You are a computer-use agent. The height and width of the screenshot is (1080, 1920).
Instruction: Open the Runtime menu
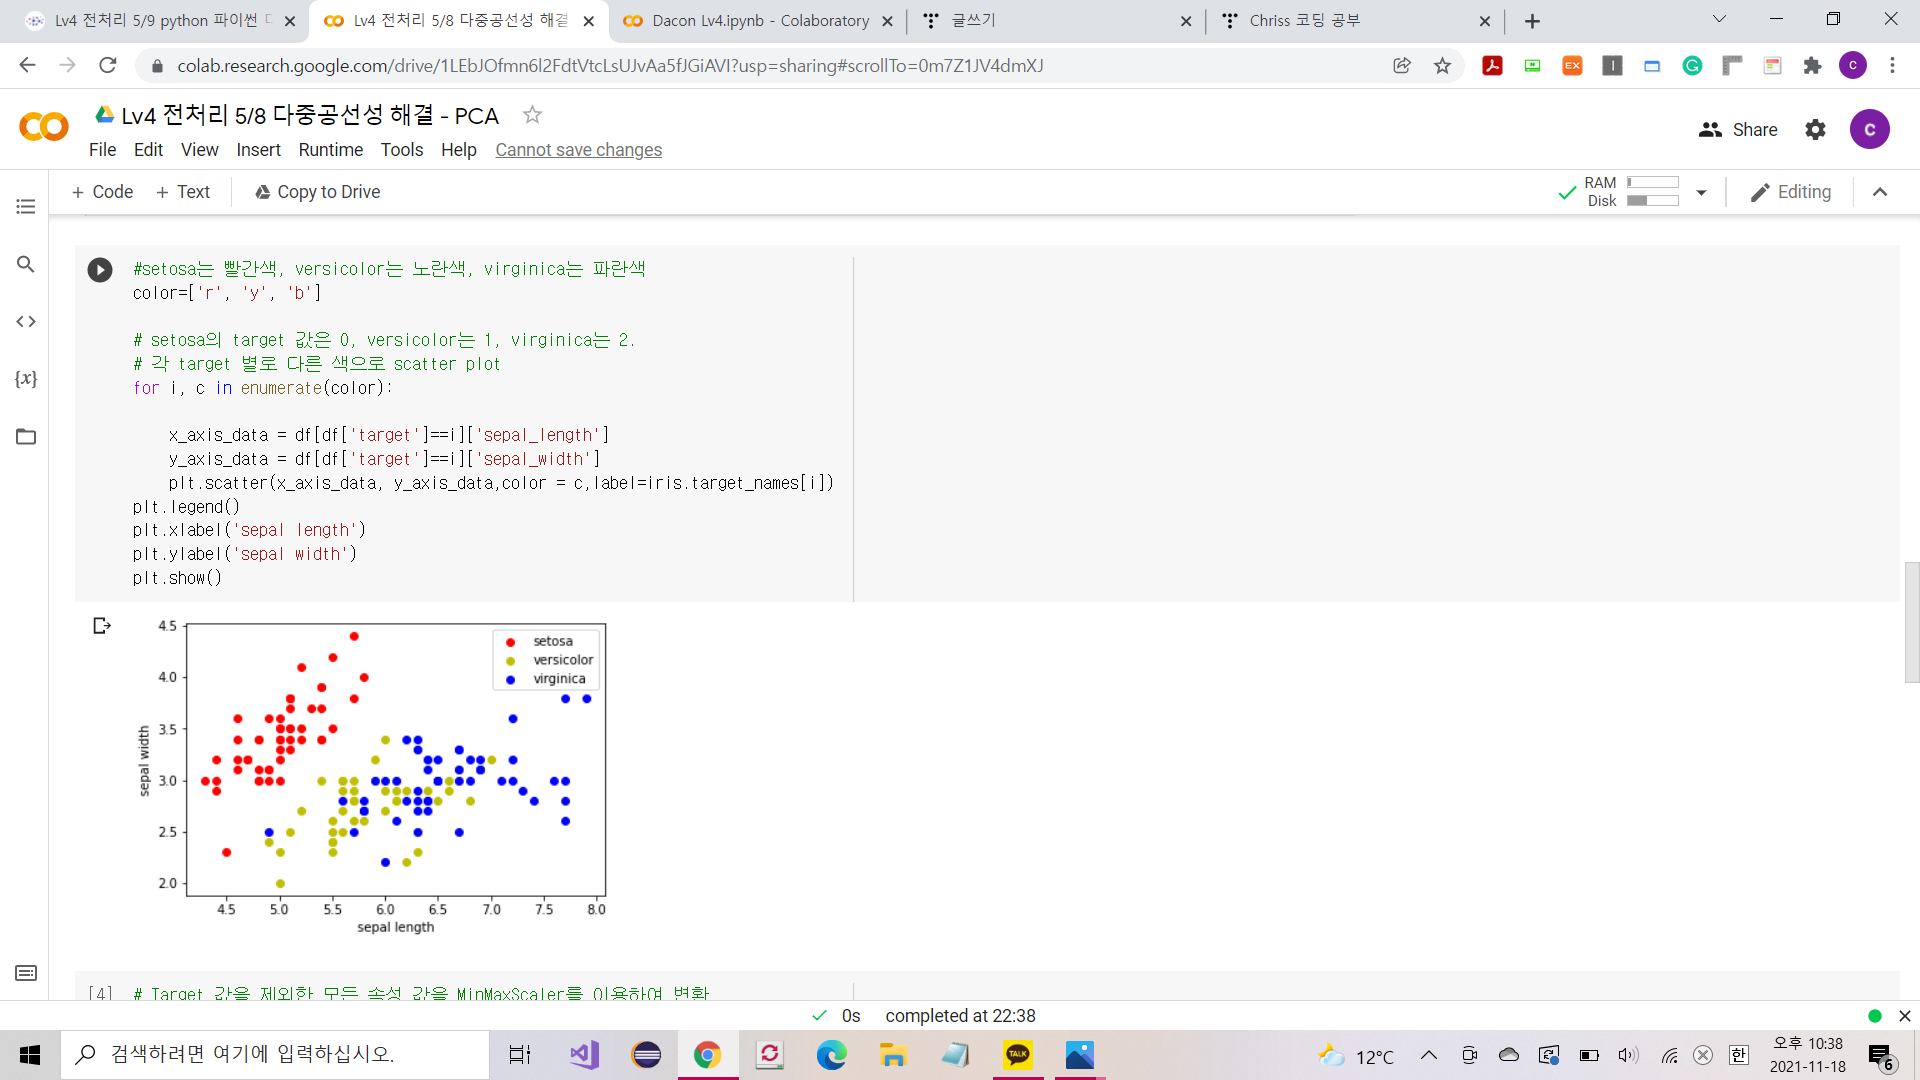330,150
